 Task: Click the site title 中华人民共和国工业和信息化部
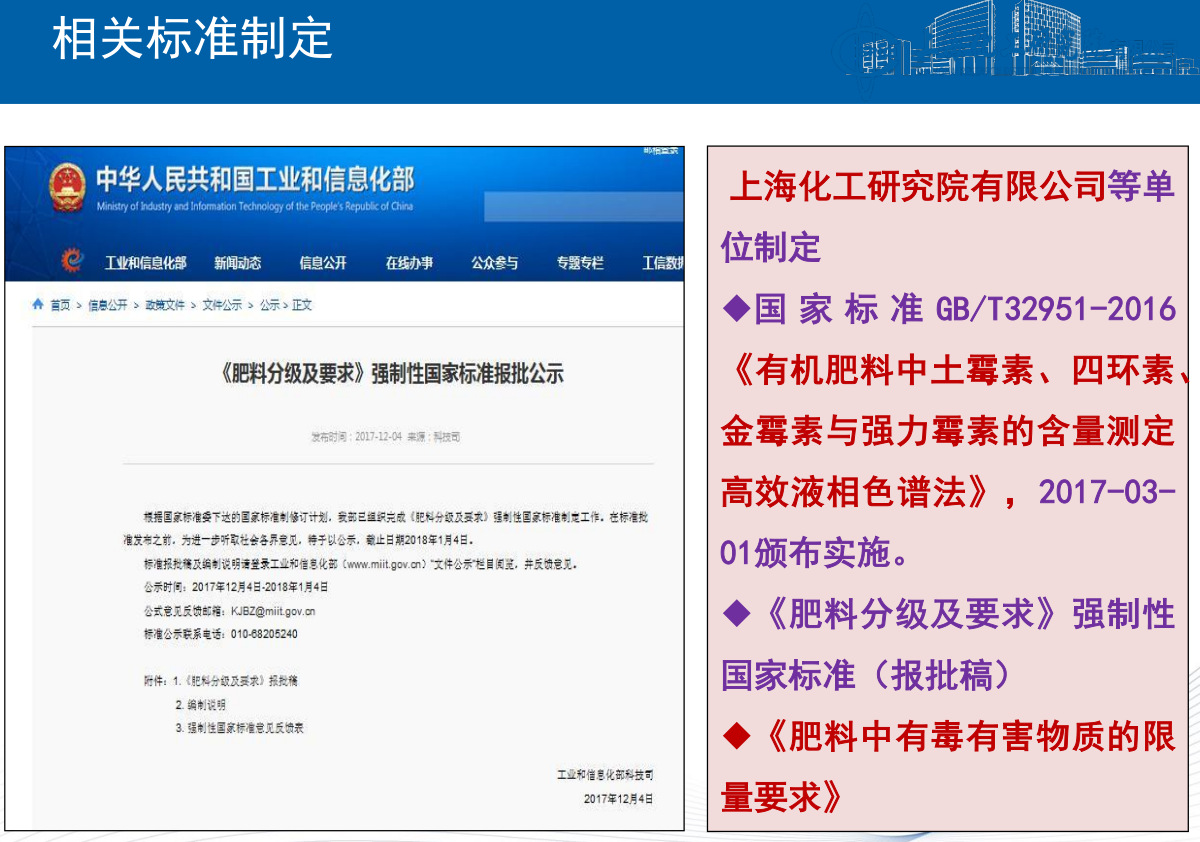tap(254, 181)
